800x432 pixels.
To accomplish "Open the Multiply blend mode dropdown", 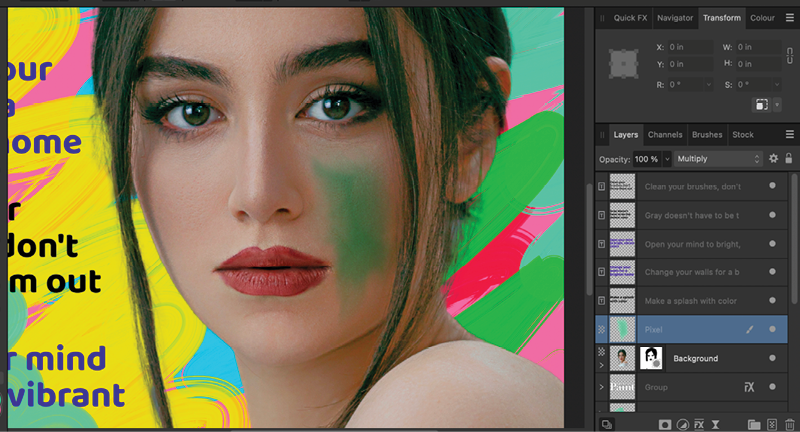I will coord(716,159).
